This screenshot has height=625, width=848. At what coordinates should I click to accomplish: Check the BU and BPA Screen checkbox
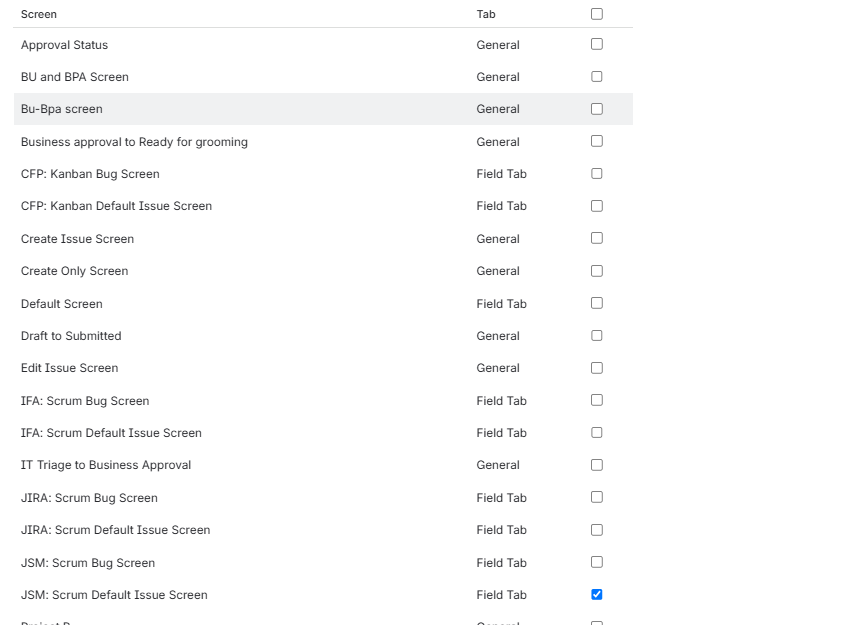[x=597, y=77]
